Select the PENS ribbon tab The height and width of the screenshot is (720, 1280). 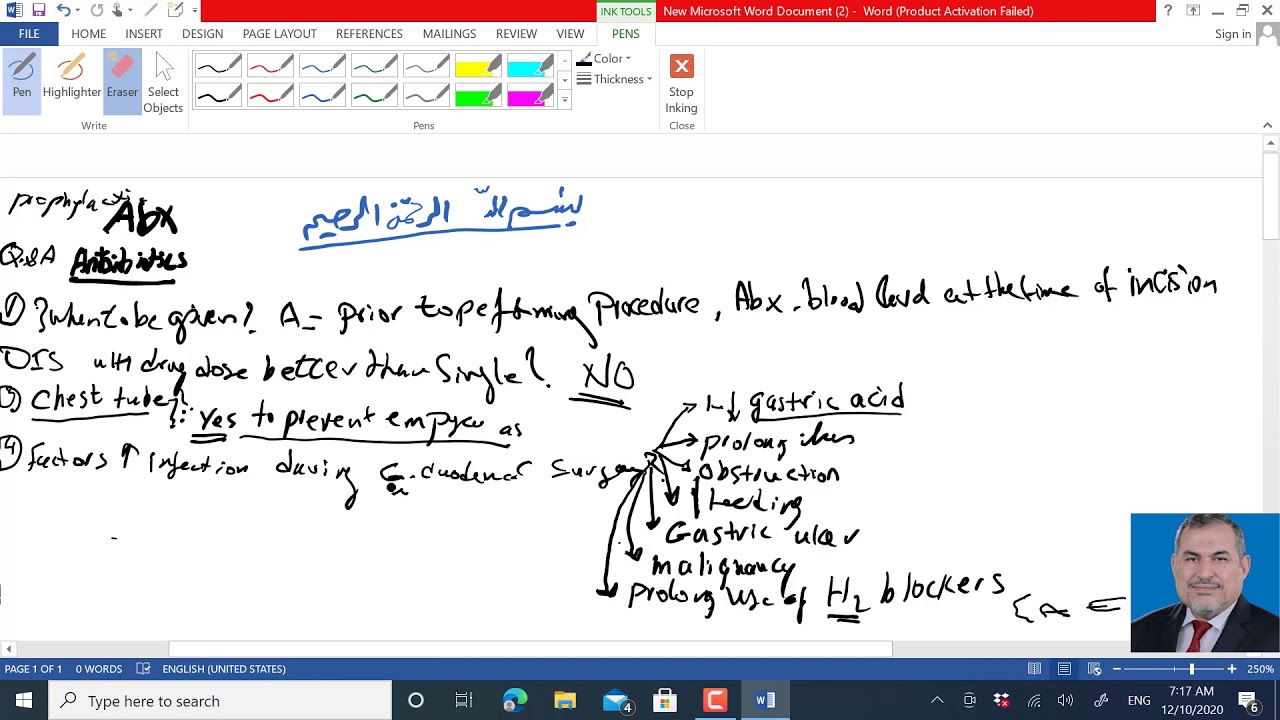click(x=625, y=34)
